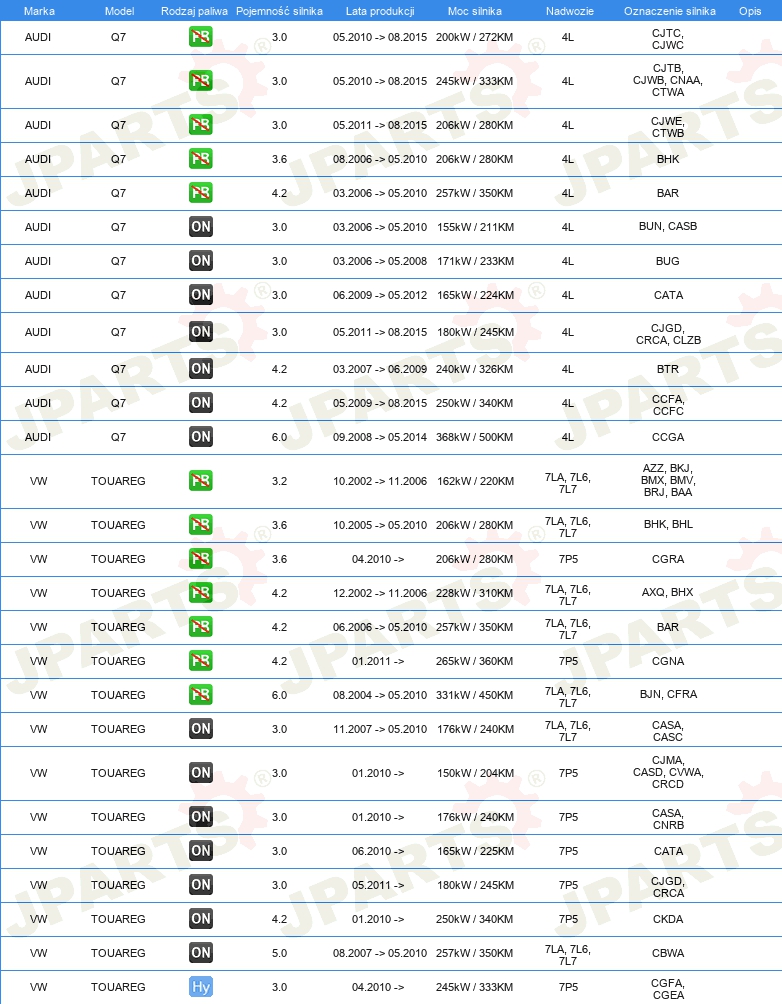Screen dimensions: 782x1004
Task: Select the engine capacity 3.2 cell
Action: 279,482
